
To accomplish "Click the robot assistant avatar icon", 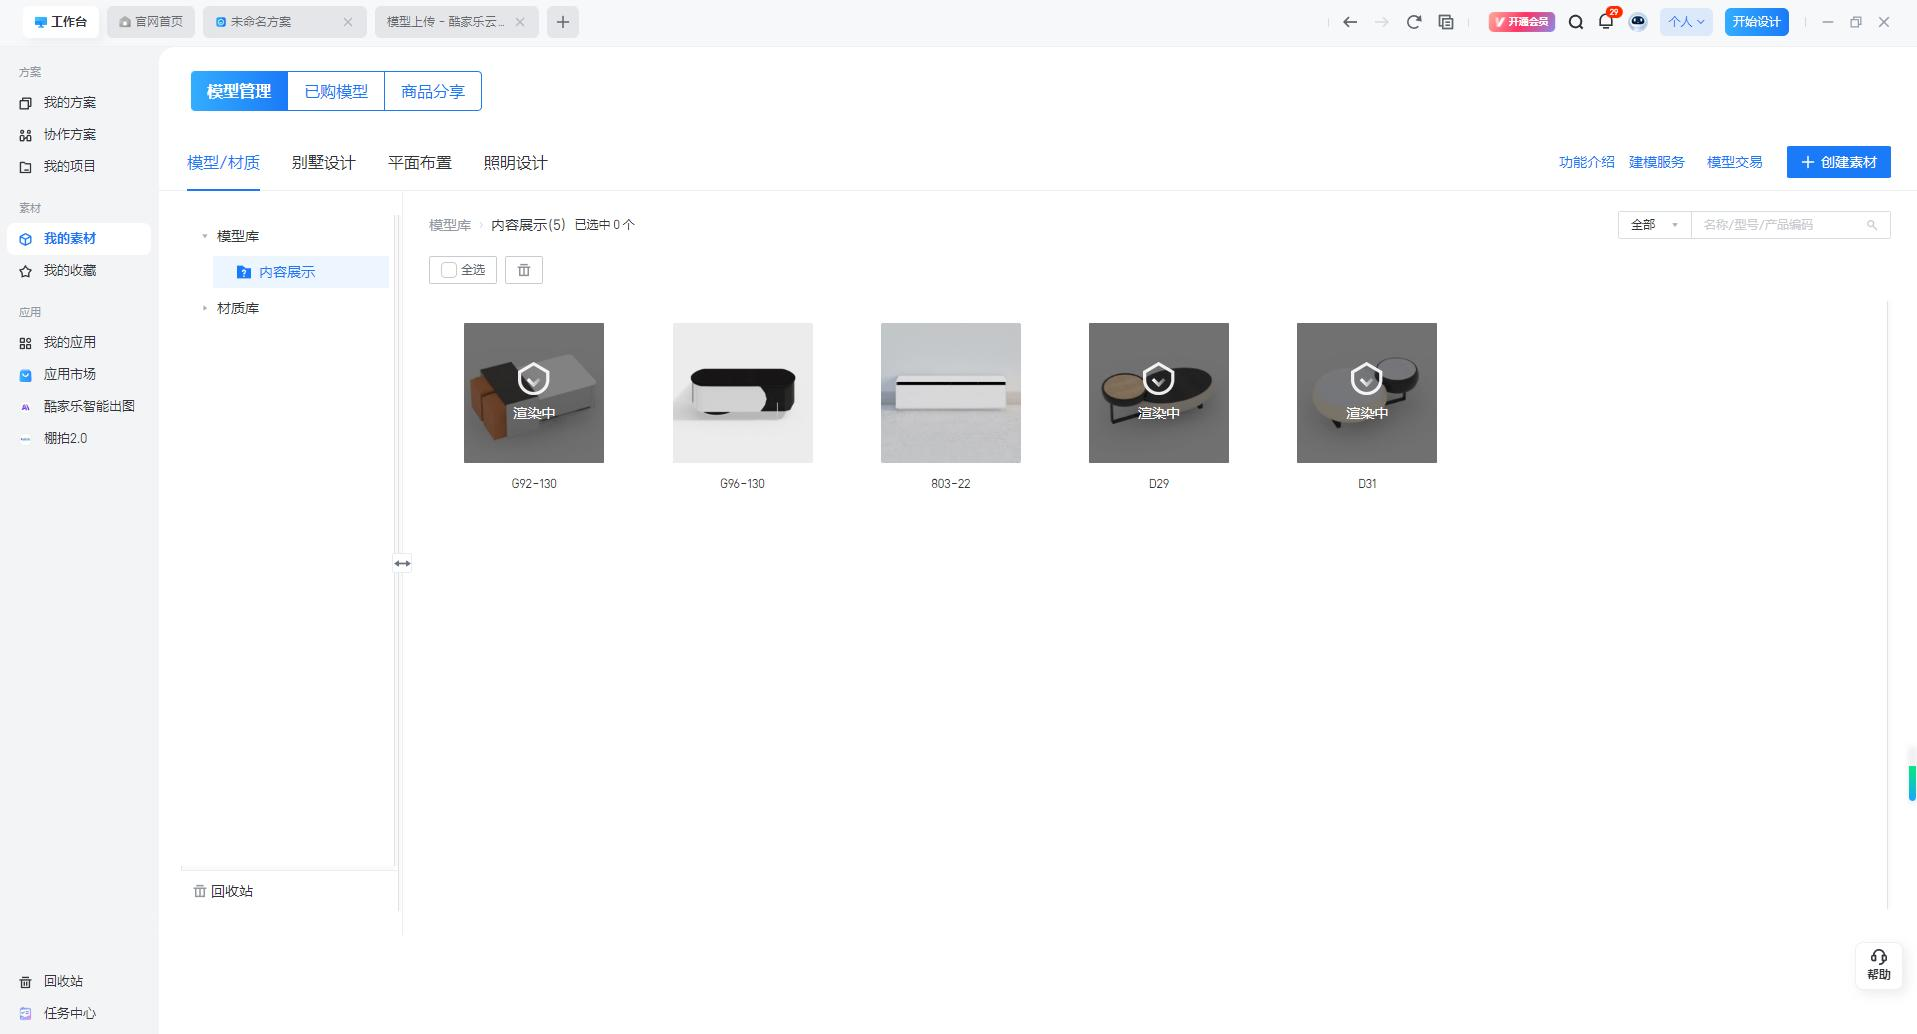I will coord(1638,21).
